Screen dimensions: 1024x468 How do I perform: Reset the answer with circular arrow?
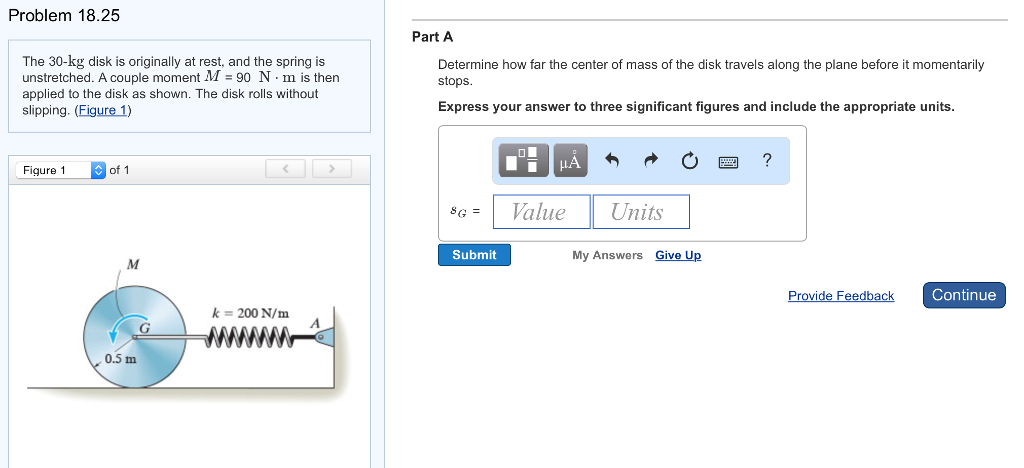(x=689, y=160)
